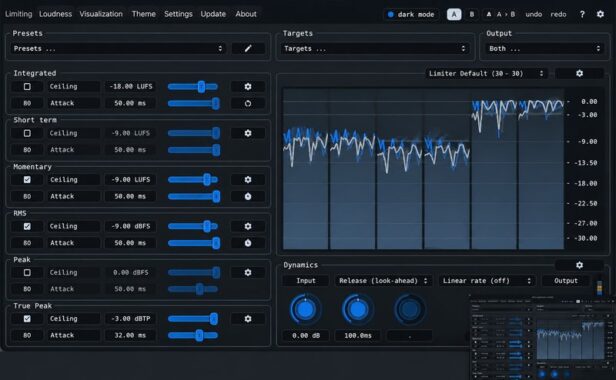Open the Targets dropdown

(x=375, y=49)
